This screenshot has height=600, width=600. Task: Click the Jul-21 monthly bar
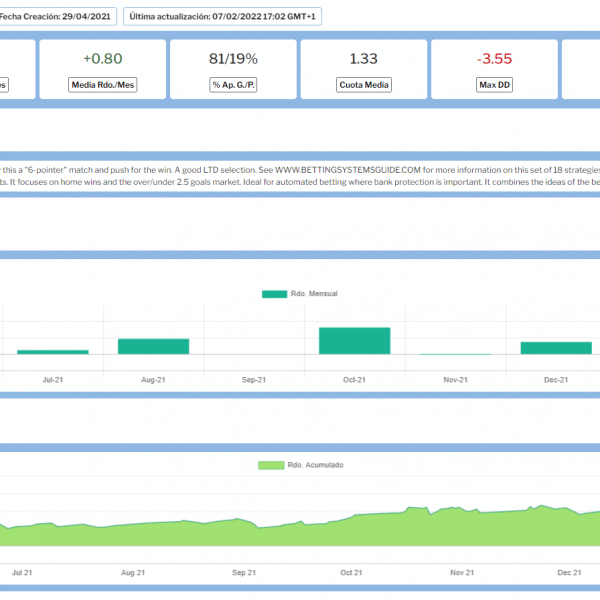pyautogui.click(x=53, y=352)
